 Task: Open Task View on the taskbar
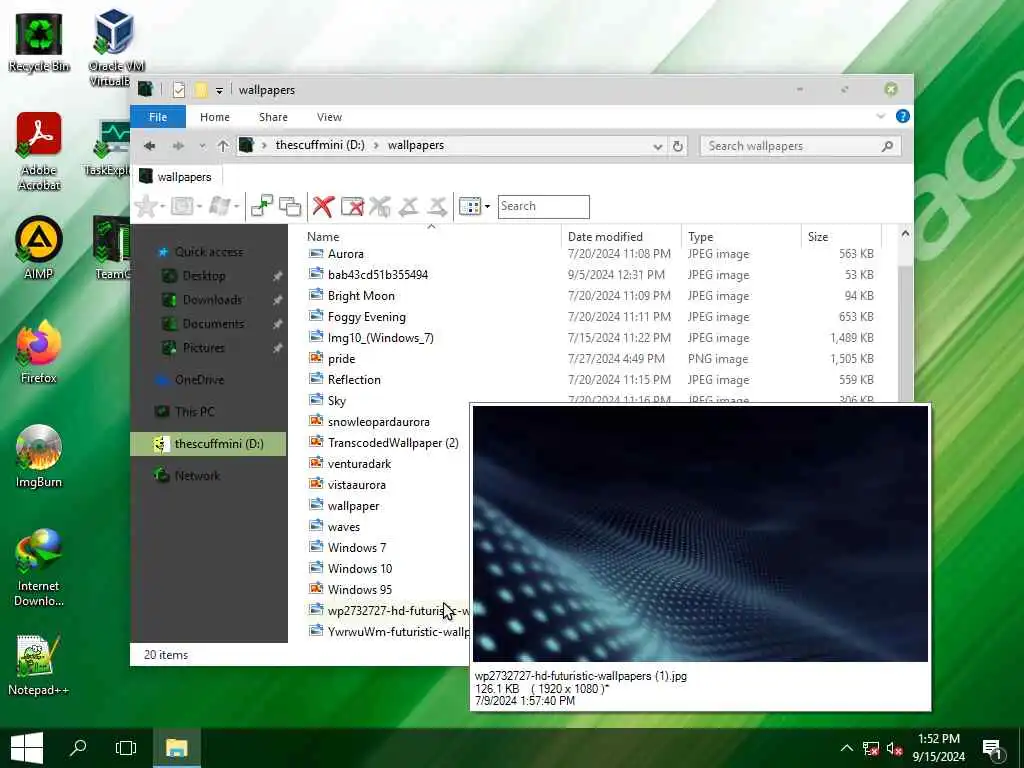(x=125, y=748)
